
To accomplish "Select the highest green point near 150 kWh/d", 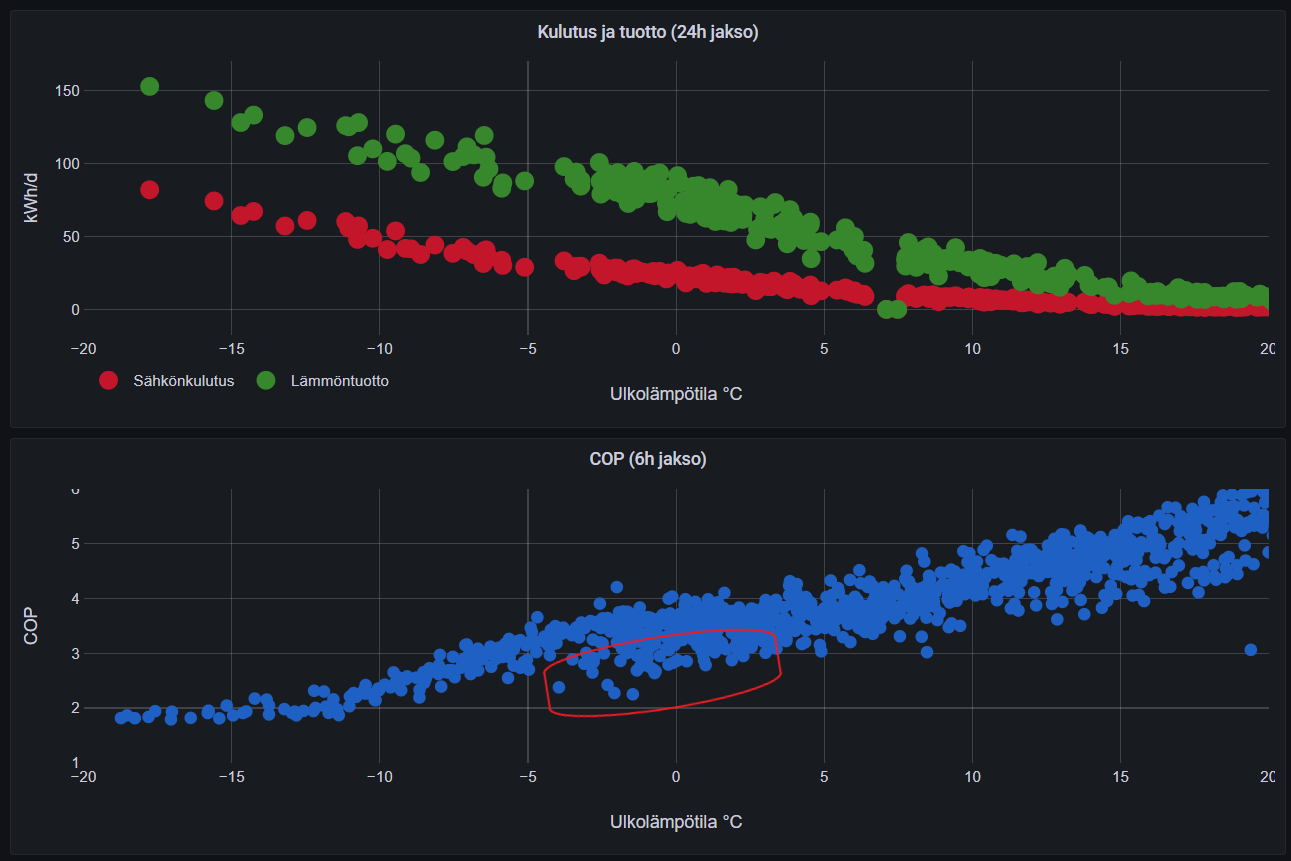I will click(150, 87).
